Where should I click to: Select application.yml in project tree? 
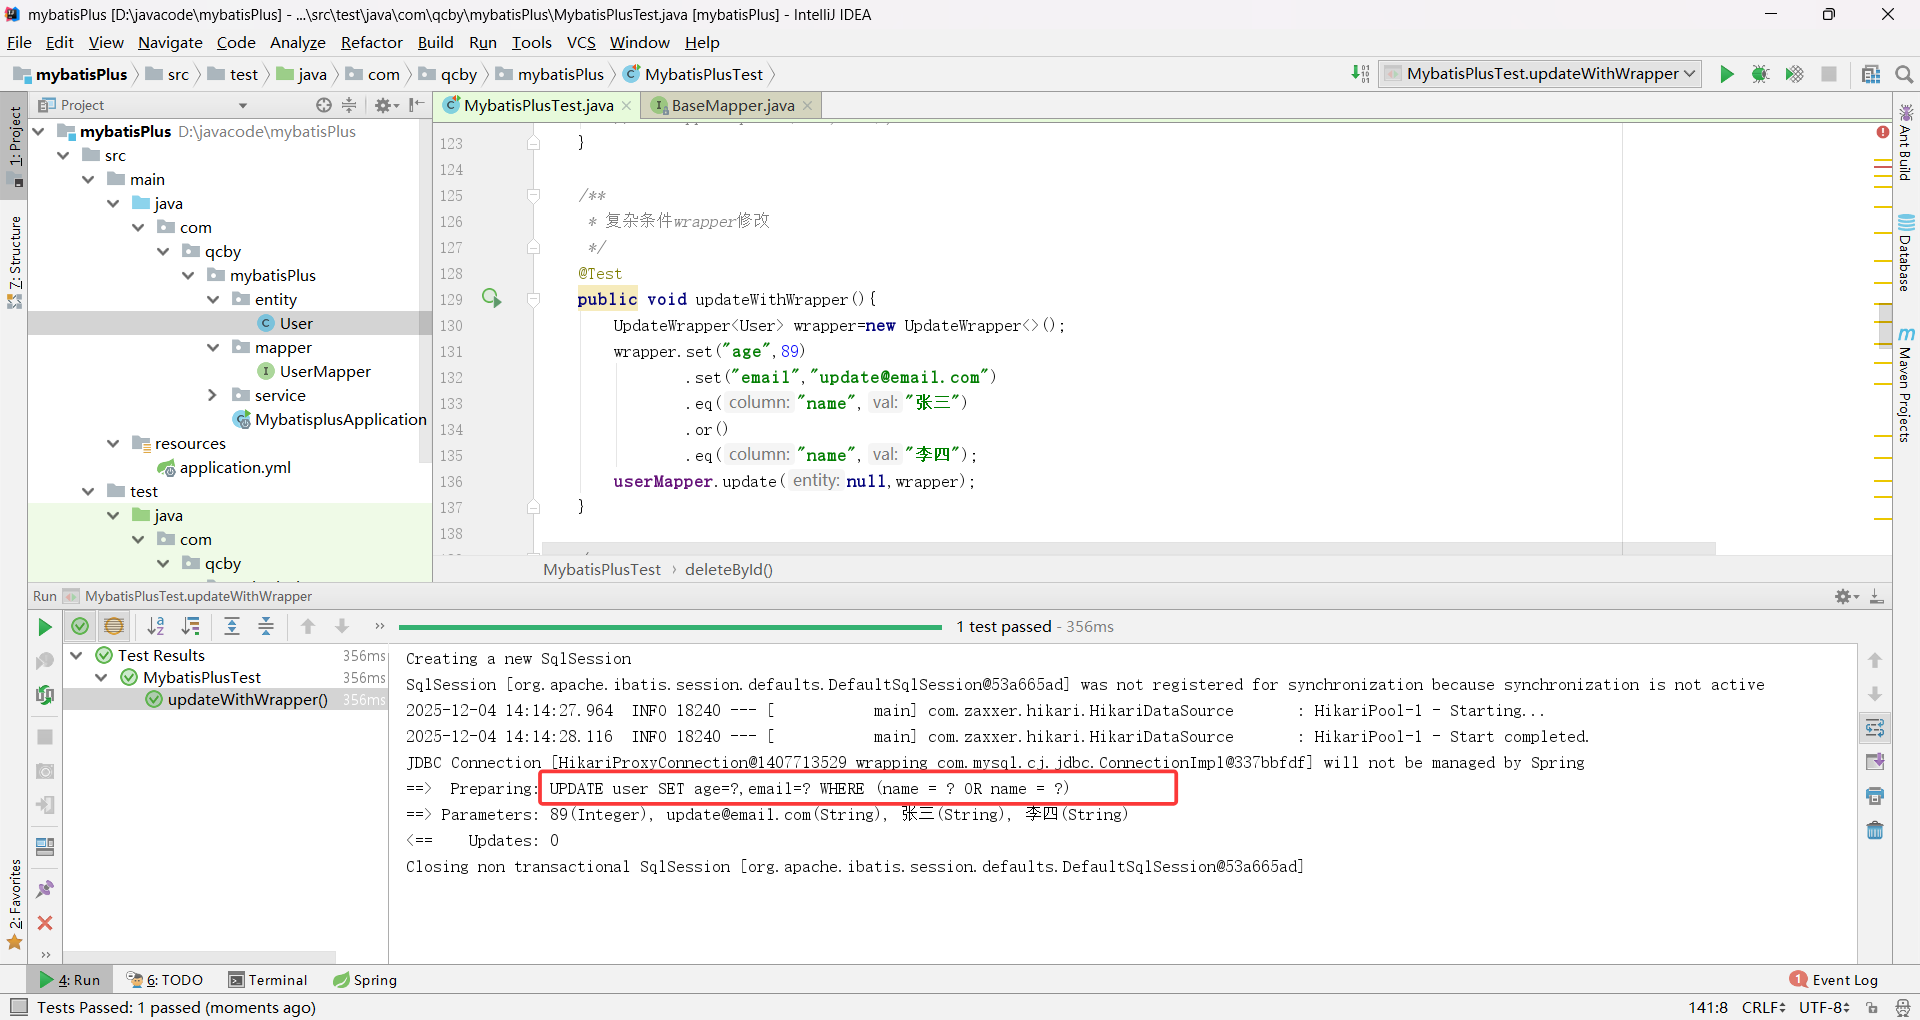pyautogui.click(x=224, y=467)
